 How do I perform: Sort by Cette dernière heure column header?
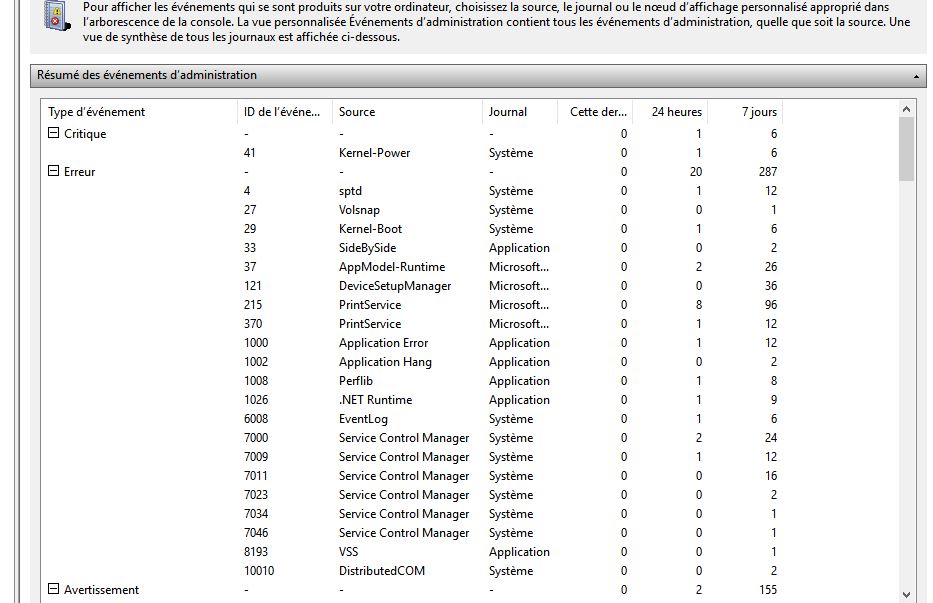point(594,112)
